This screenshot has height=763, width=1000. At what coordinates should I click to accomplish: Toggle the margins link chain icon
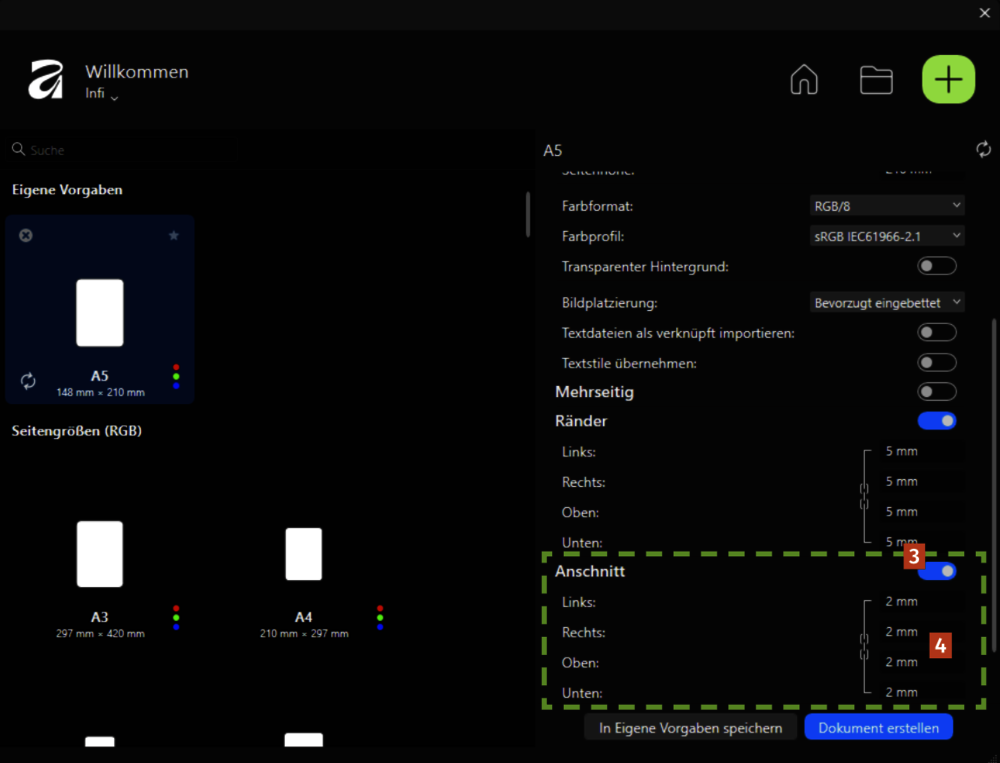point(864,496)
